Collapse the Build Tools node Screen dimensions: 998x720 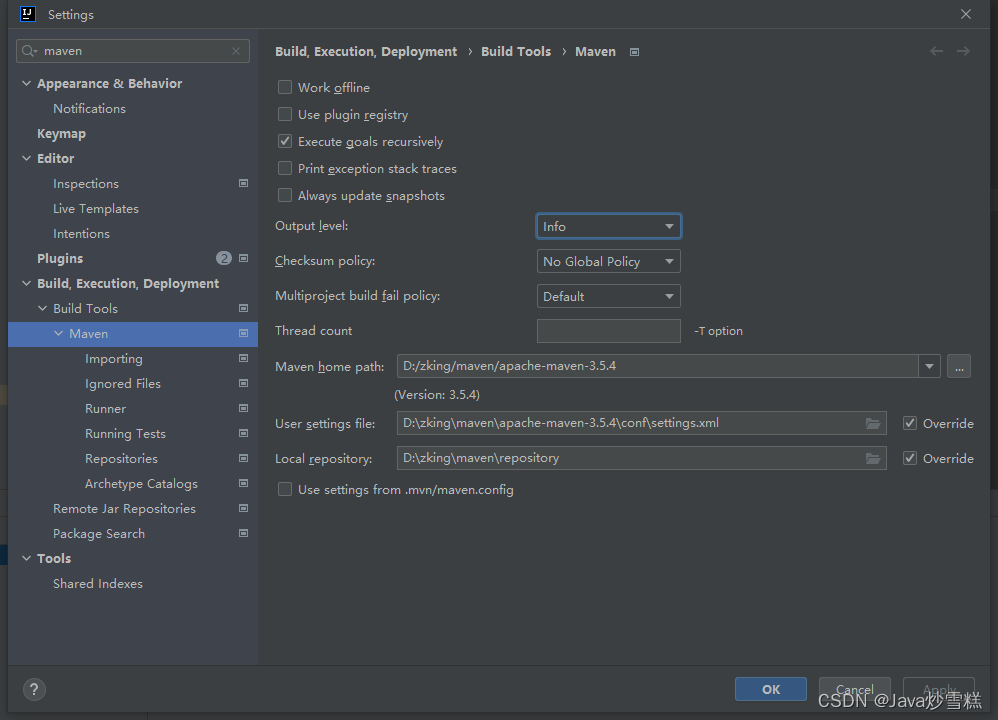[43, 308]
